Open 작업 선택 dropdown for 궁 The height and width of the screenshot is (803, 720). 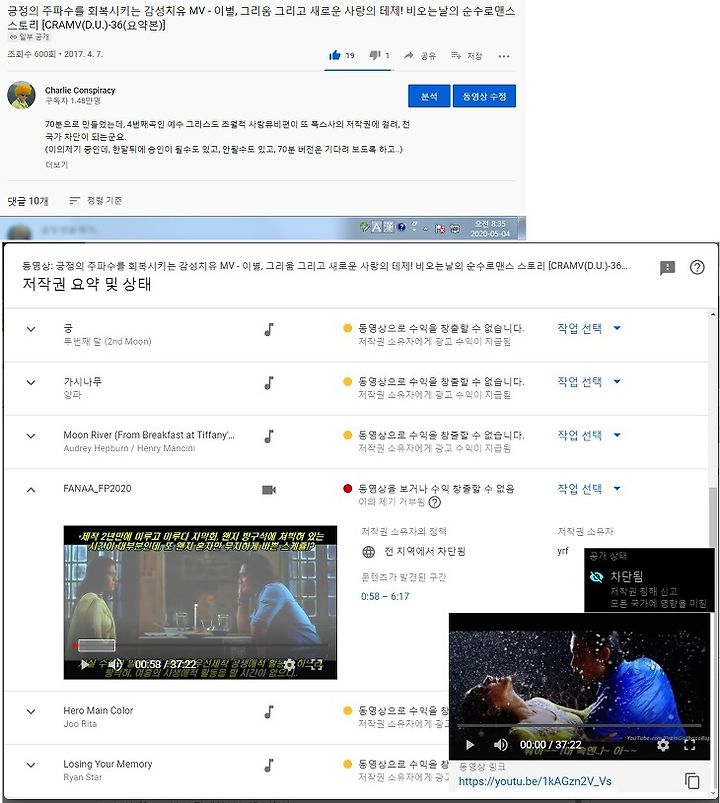pyautogui.click(x=589, y=328)
